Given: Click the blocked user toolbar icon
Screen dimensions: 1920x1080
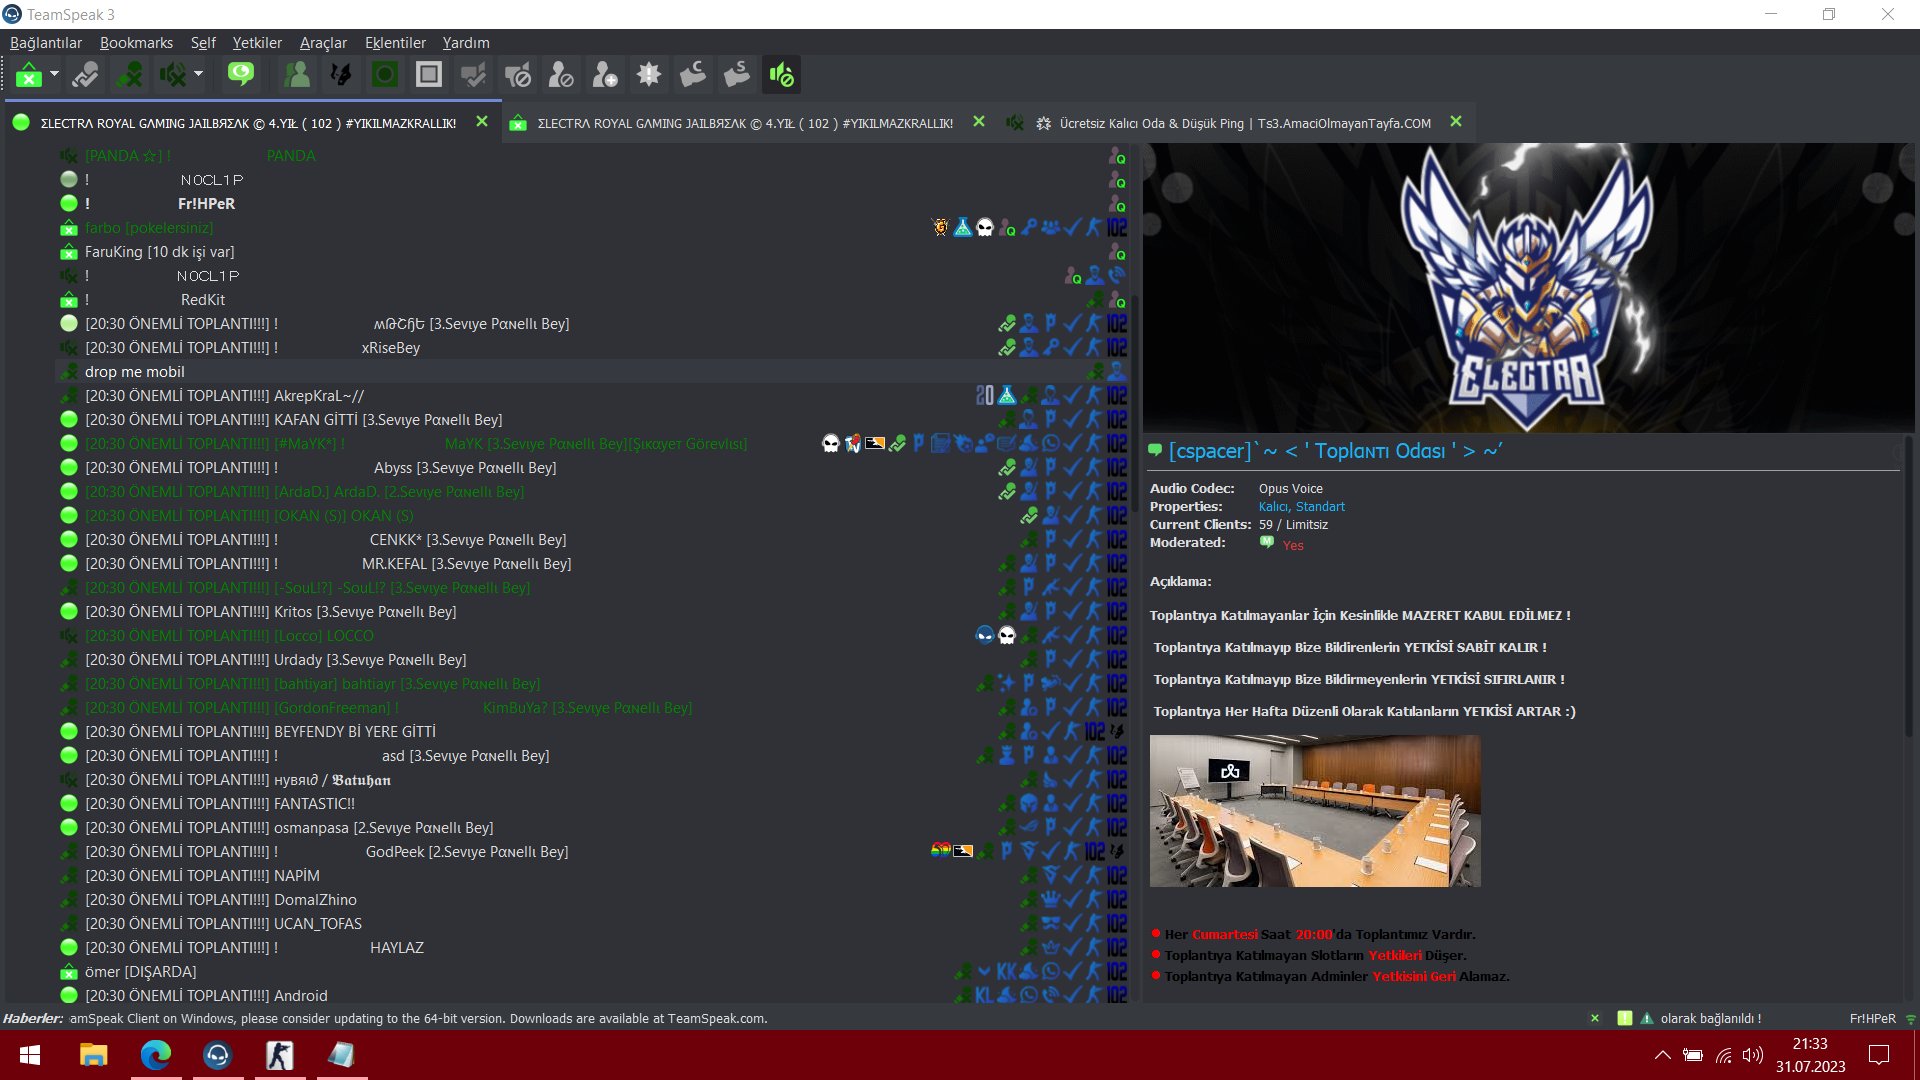Looking at the screenshot, I should coord(561,75).
